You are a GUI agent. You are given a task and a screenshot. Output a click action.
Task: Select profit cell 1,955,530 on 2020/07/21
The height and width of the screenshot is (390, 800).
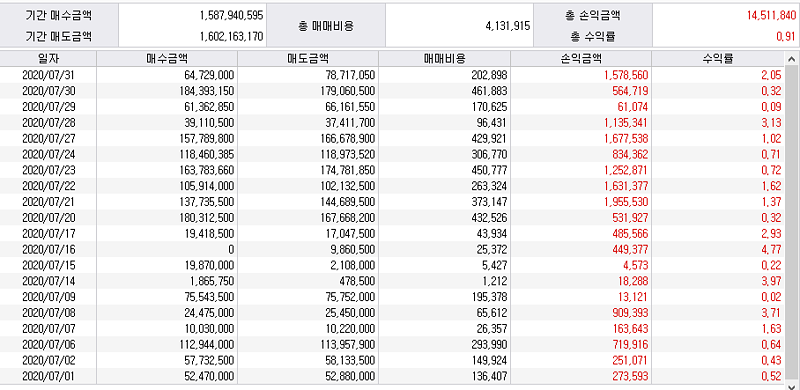tap(626, 202)
